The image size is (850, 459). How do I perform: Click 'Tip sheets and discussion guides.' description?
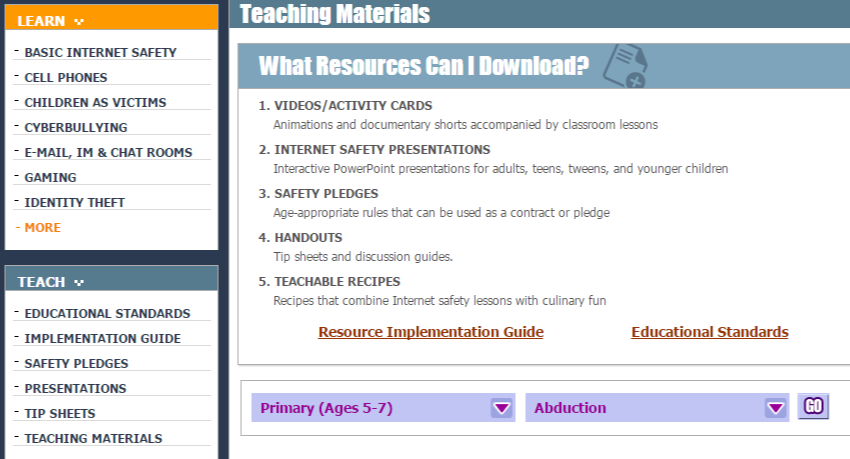coord(363,256)
